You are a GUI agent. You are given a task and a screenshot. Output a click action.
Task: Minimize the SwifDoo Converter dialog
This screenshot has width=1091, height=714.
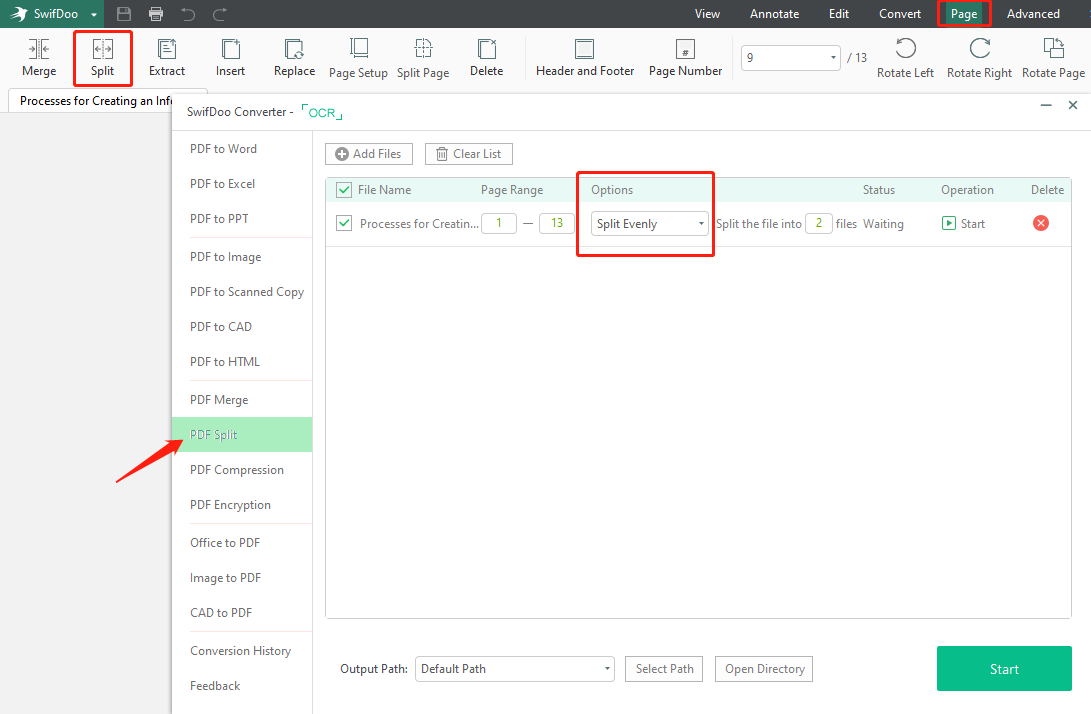1046,105
